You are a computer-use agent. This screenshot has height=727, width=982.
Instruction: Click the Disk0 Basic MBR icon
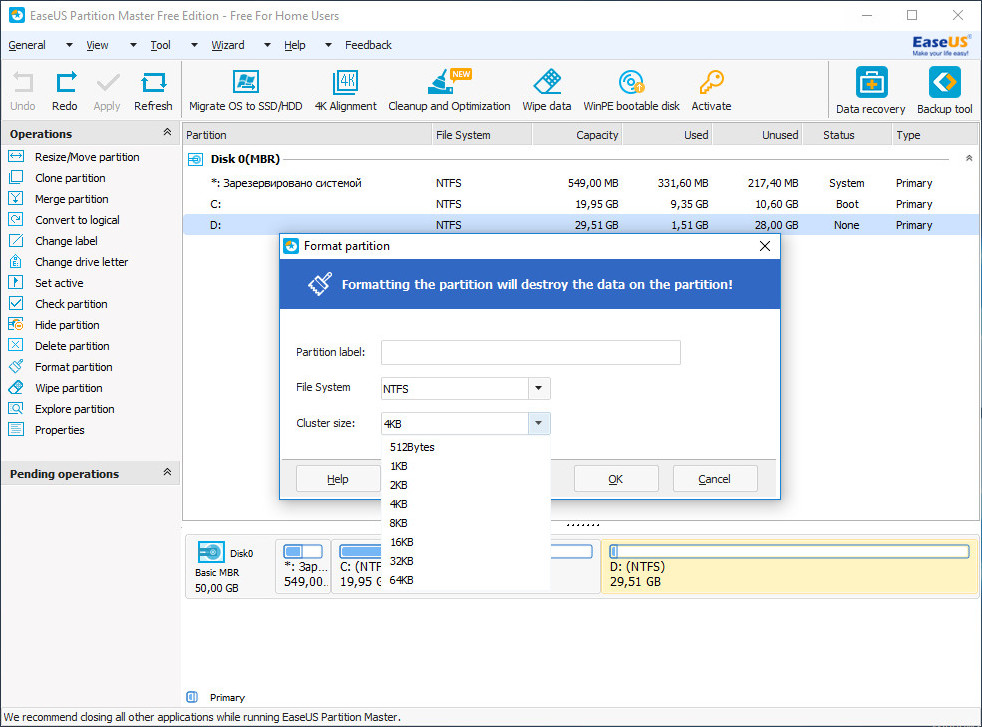(x=211, y=552)
